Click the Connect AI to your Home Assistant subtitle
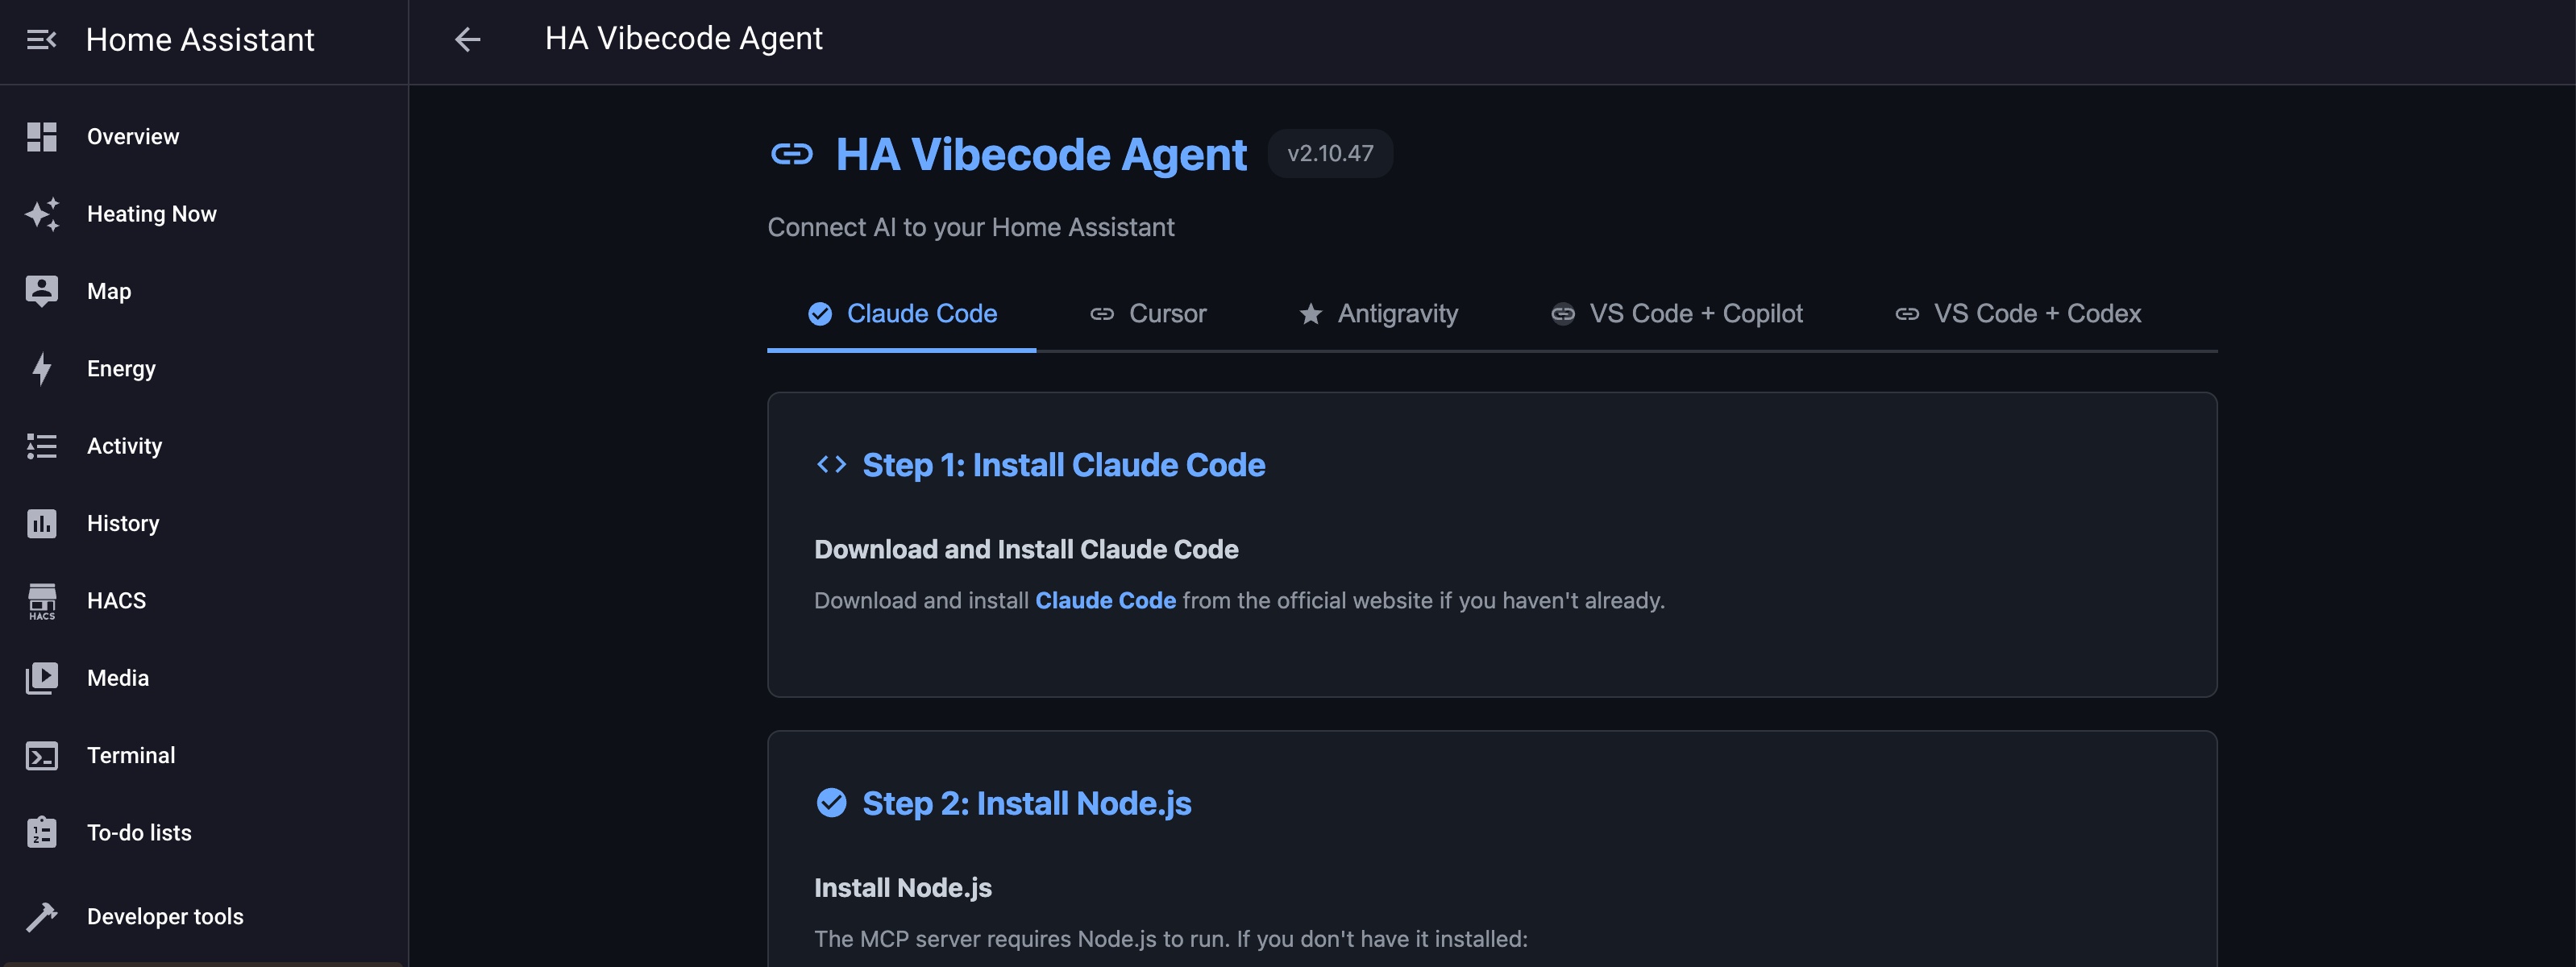Screen dimensions: 2576x967 pos(971,228)
